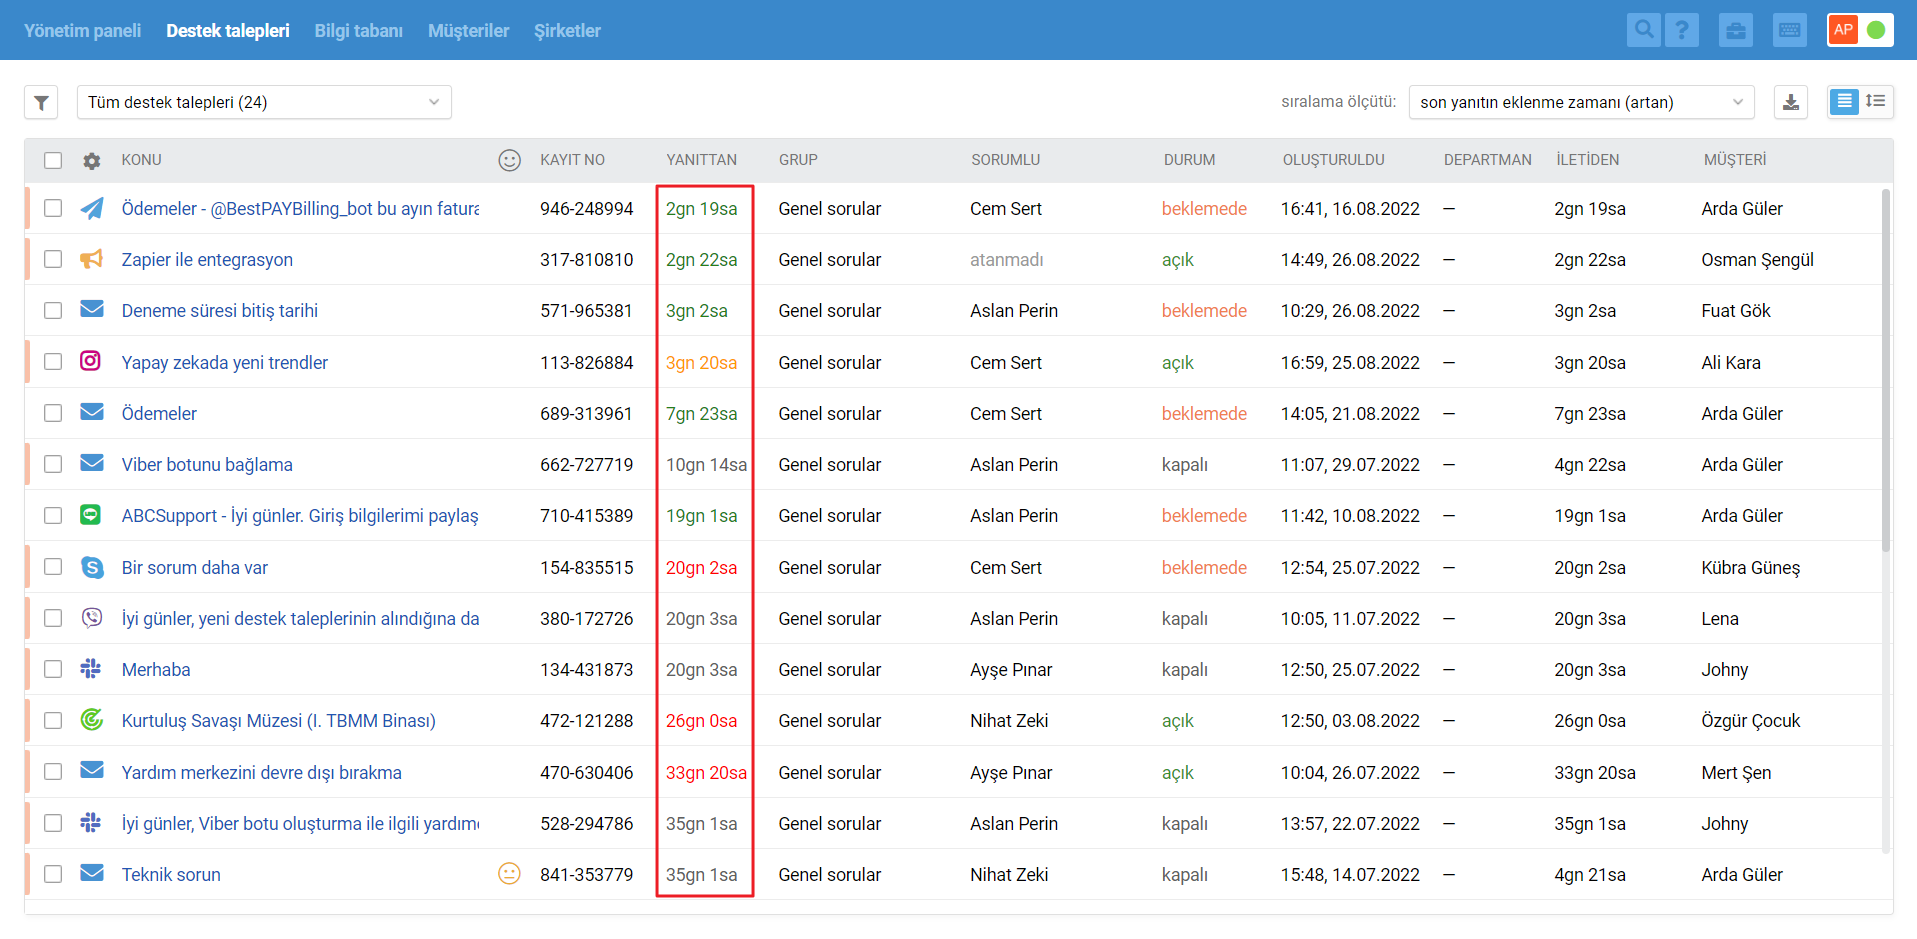This screenshot has height=939, width=1917.
Task: Check the Bir sorum daha var ticket
Action: point(53,566)
